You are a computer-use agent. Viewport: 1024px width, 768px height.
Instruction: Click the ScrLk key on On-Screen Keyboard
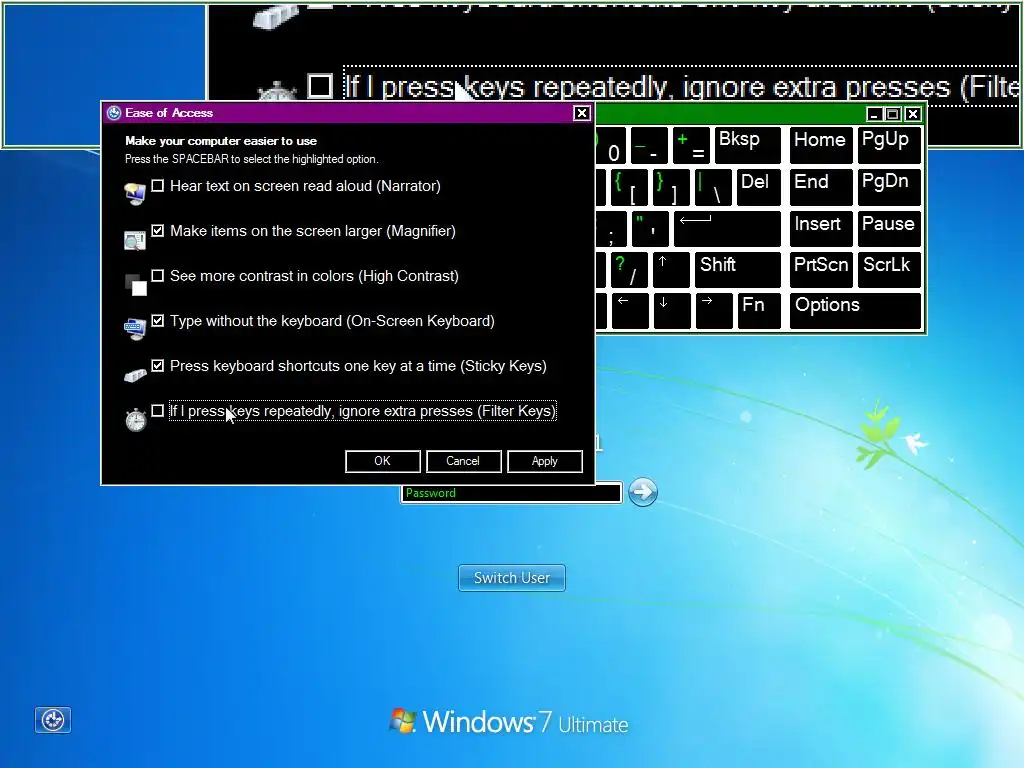tap(889, 270)
